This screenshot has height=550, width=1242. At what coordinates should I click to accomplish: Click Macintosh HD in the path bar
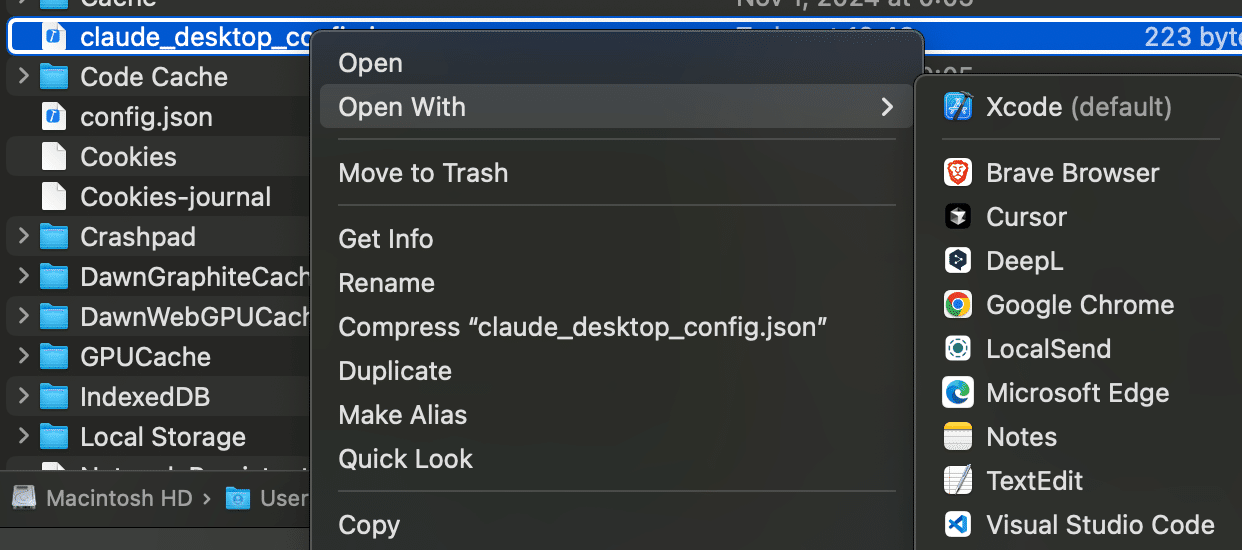point(118,498)
